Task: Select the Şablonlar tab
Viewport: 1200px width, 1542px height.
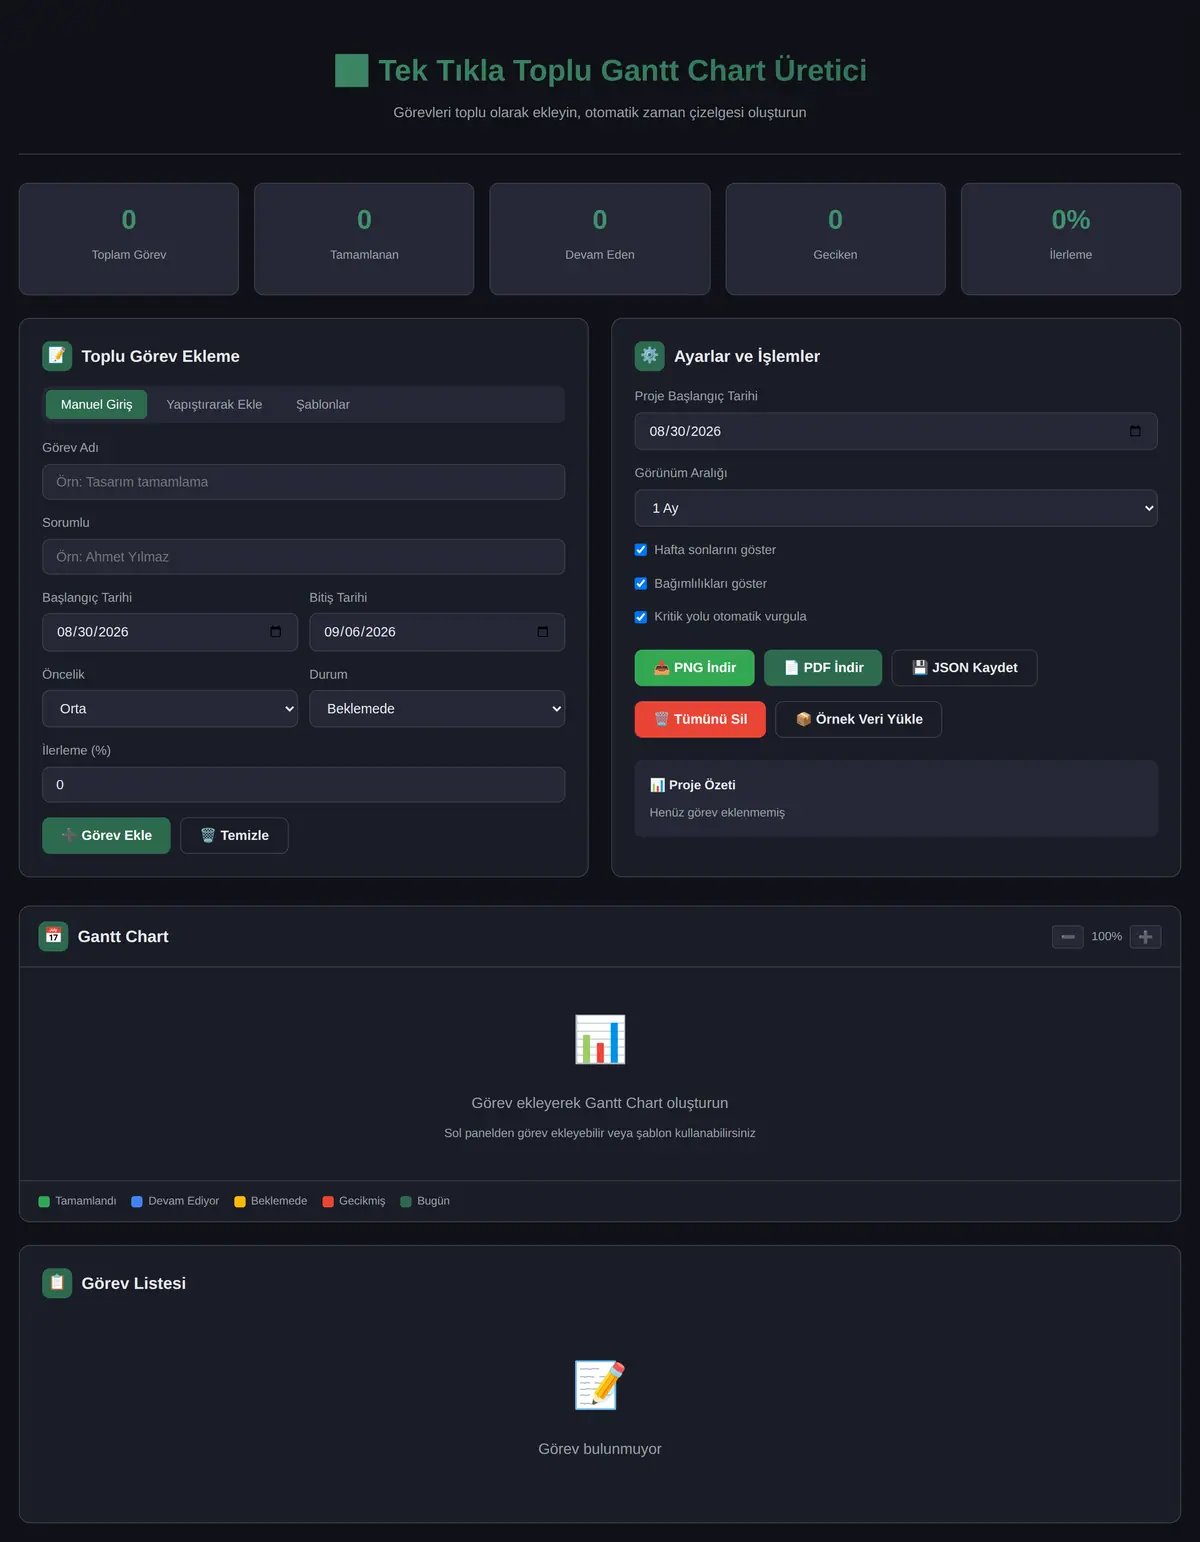Action: (x=323, y=405)
